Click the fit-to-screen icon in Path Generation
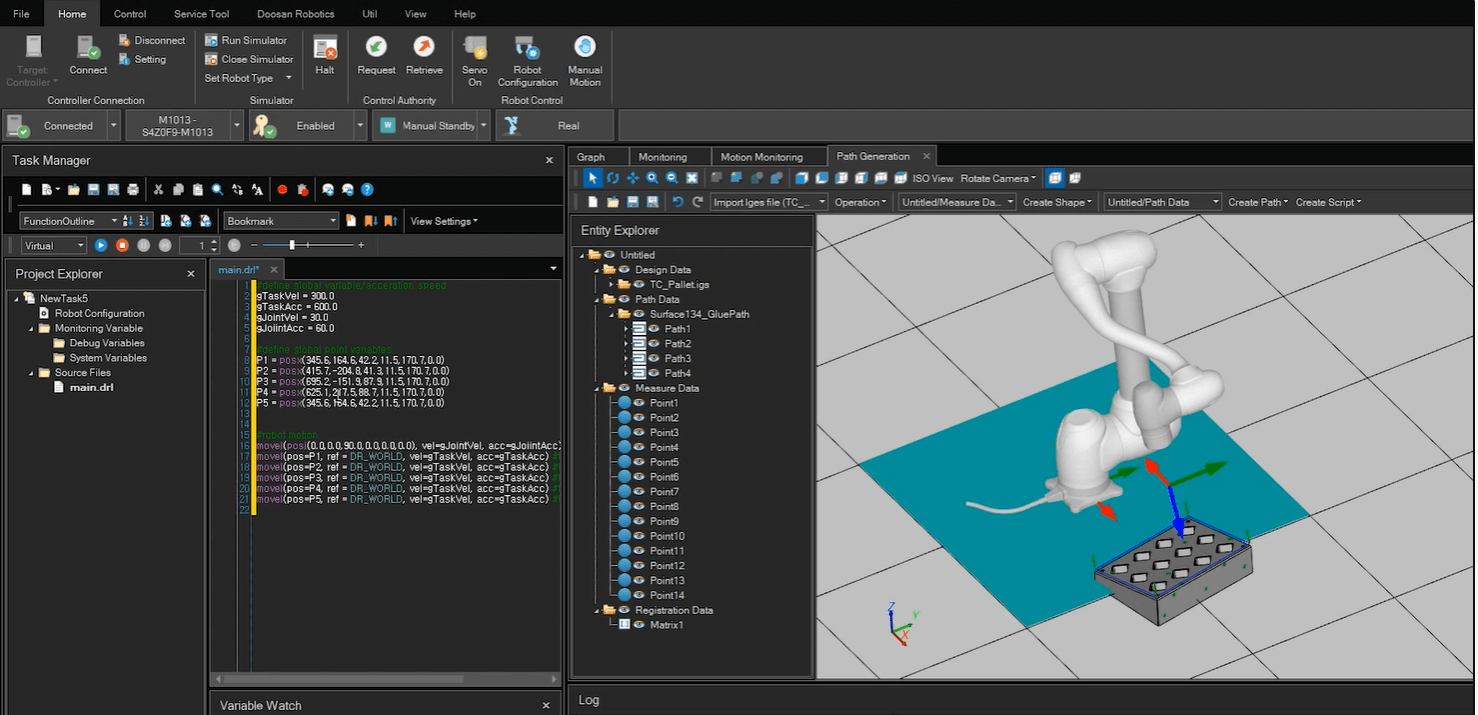The width and height of the screenshot is (1478, 715). 691,178
